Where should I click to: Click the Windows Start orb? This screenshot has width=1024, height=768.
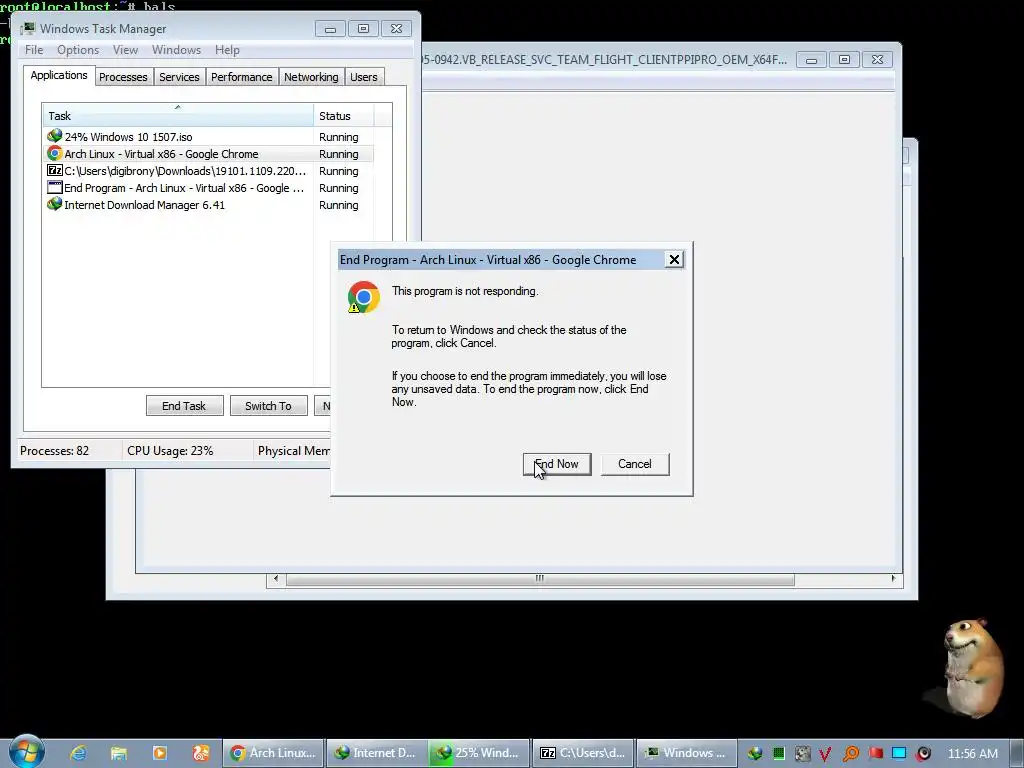26,751
